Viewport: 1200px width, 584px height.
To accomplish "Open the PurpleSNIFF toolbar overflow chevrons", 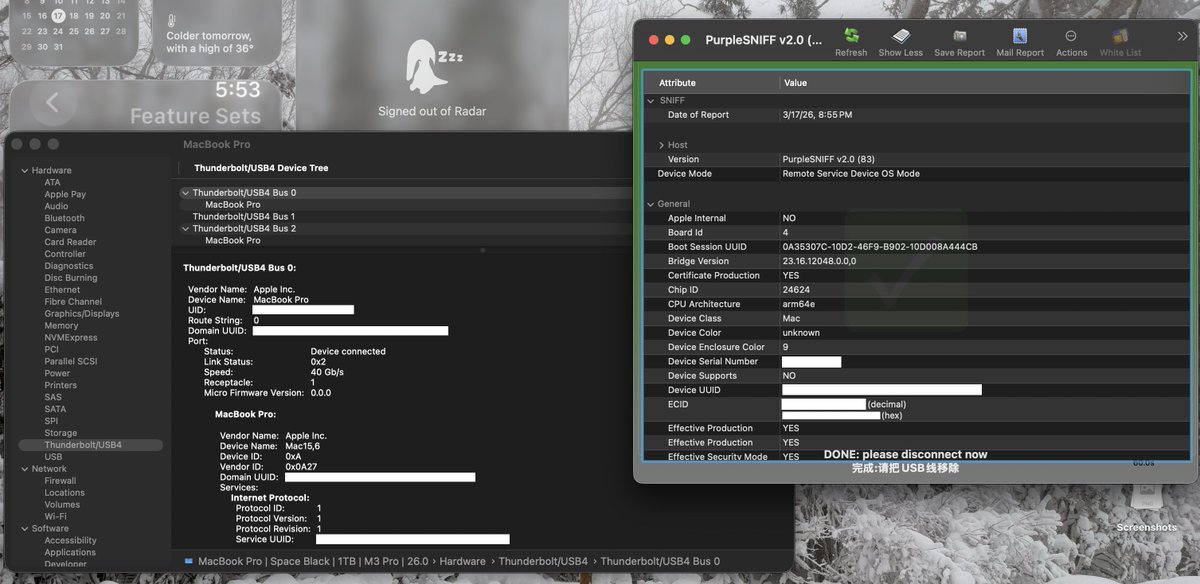I will point(1182,37).
